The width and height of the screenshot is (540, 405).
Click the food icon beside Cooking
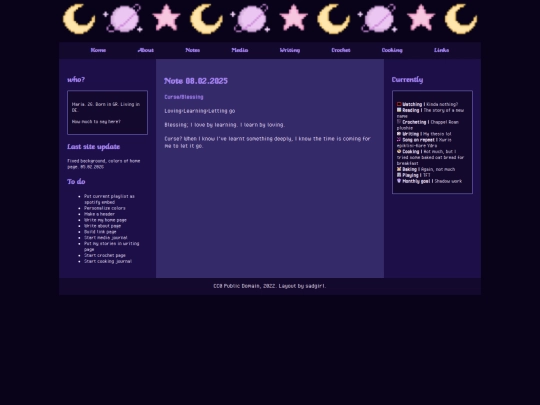pyautogui.click(x=399, y=151)
